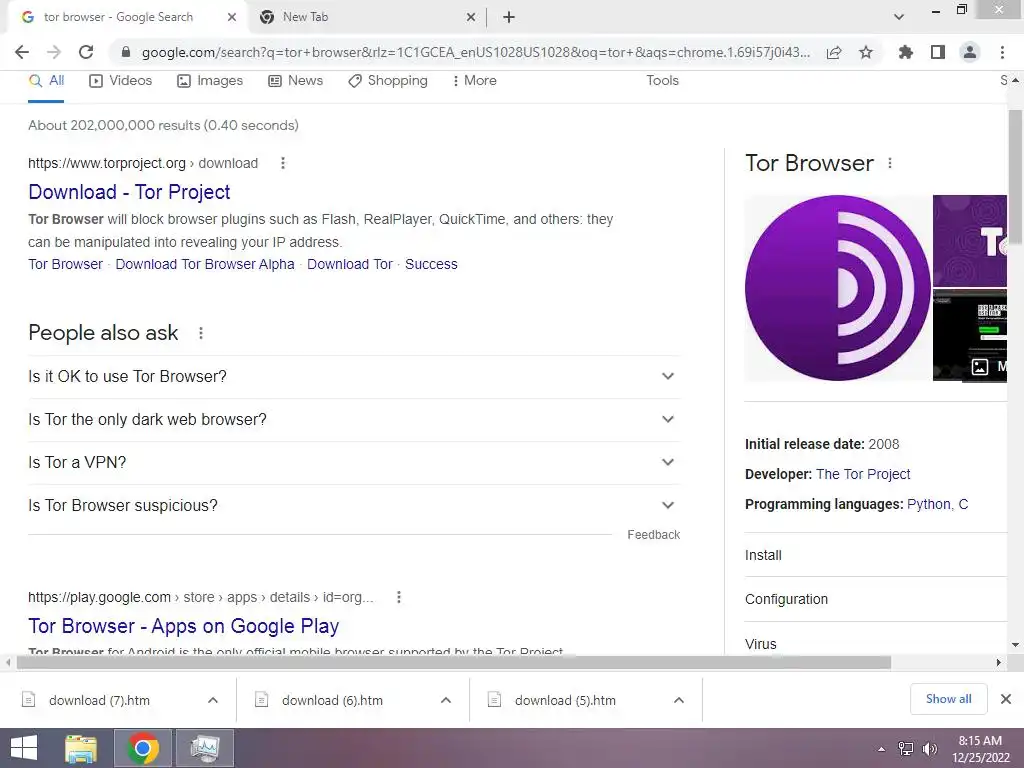Expand 'Is Tor the only dark web browser?'

point(354,420)
